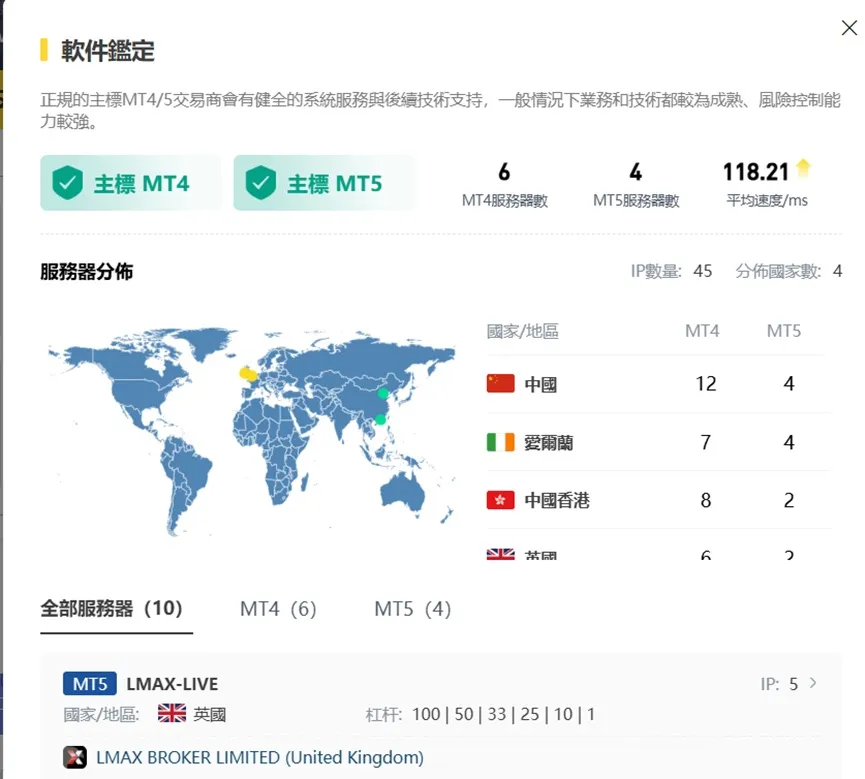
Task: Switch to the MT5 (4) tab
Action: (x=413, y=609)
